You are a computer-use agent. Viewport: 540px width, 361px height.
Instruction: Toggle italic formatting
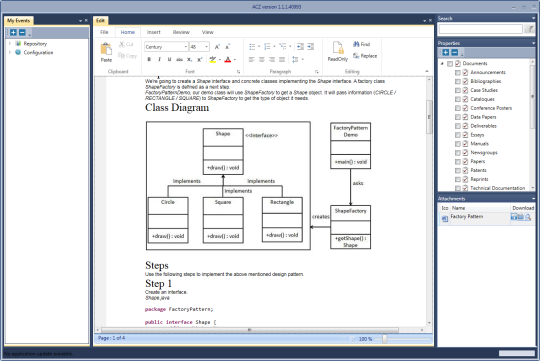(x=159, y=59)
